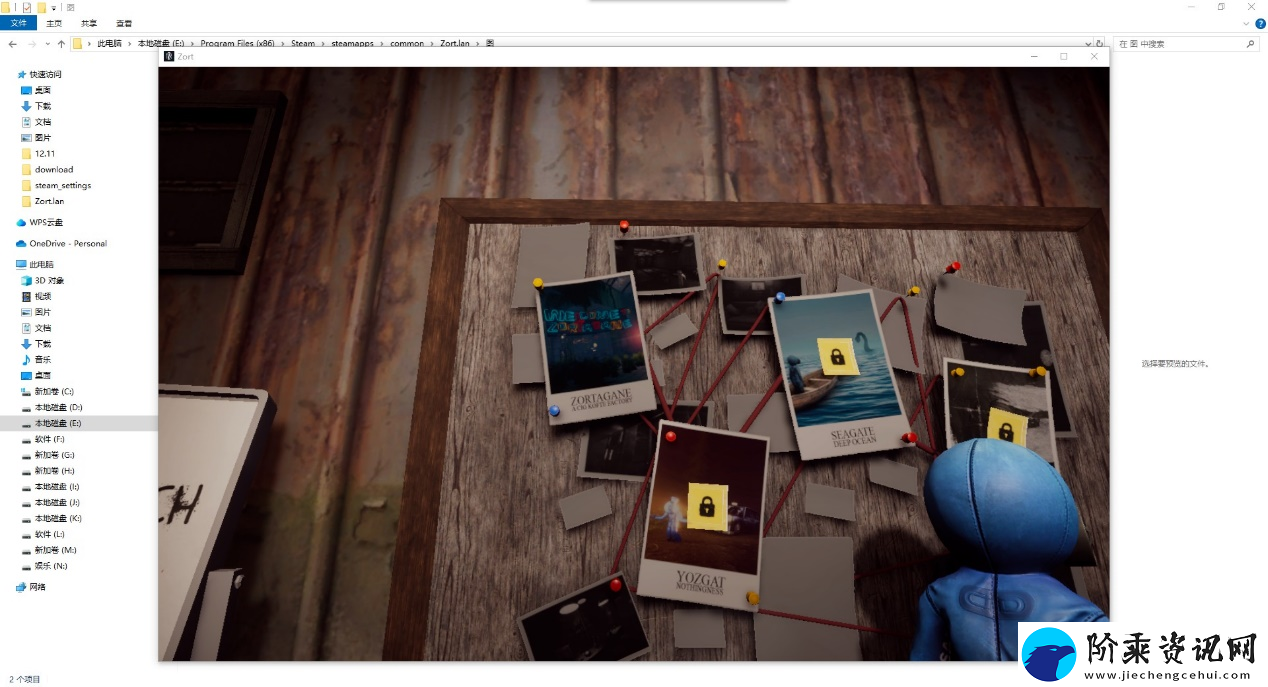
Task: Select drive 本地磁盘 (K:)
Action: tap(51, 518)
